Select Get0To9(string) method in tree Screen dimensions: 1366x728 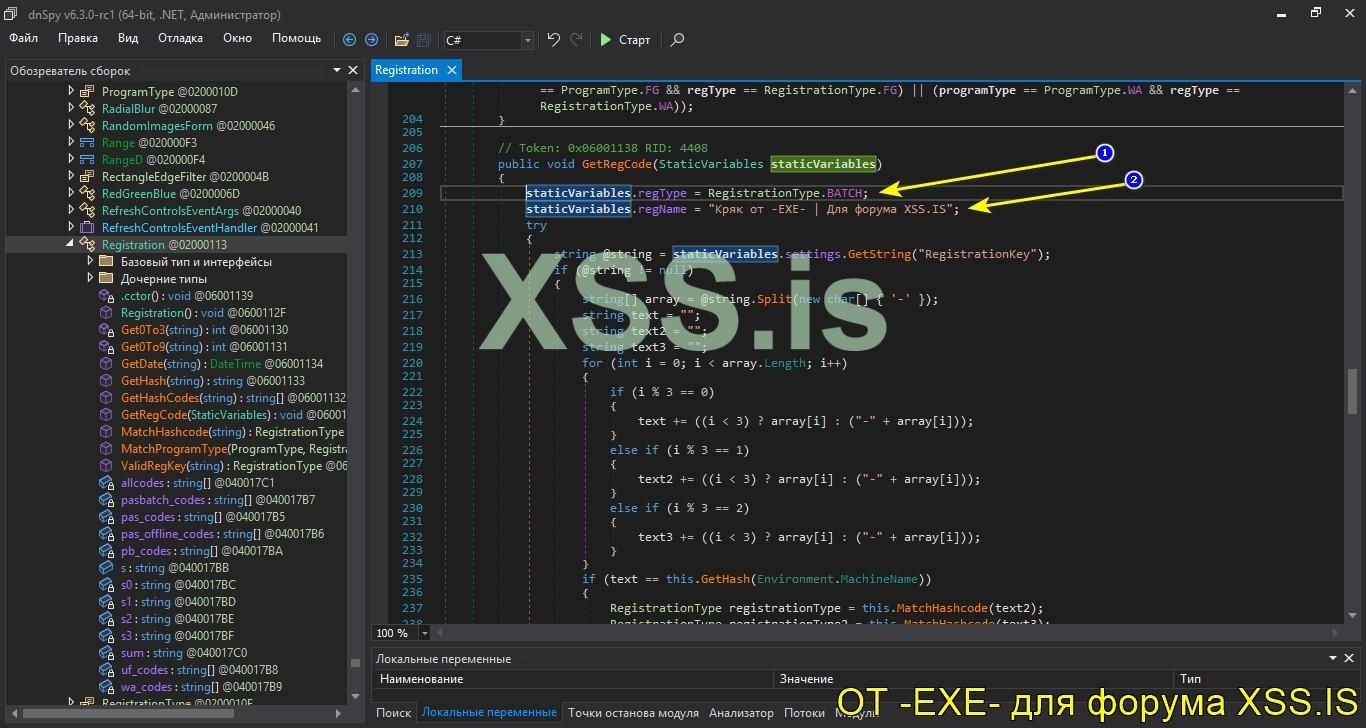(204, 347)
